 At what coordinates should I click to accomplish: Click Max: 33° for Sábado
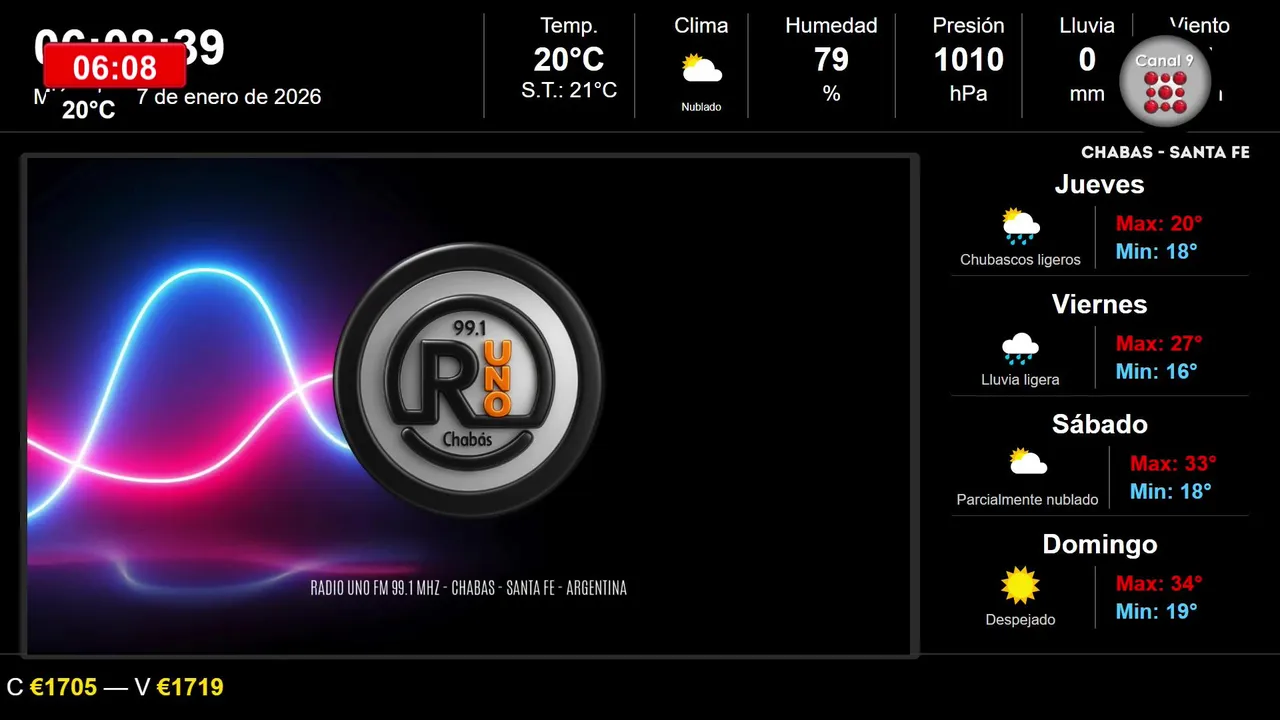pos(1173,464)
